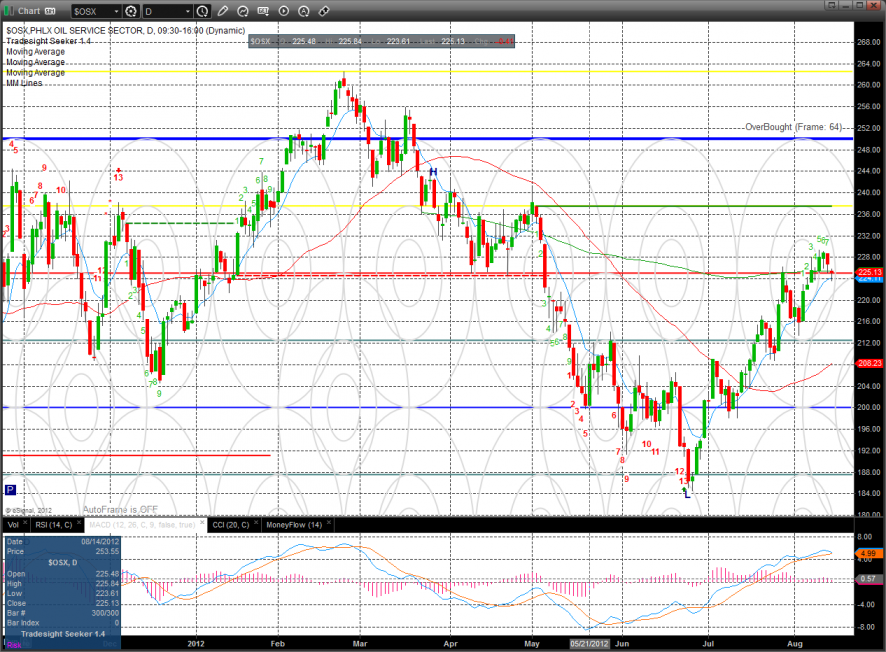
Task: Click the link/detach toolbar icon
Action: [x=324, y=11]
